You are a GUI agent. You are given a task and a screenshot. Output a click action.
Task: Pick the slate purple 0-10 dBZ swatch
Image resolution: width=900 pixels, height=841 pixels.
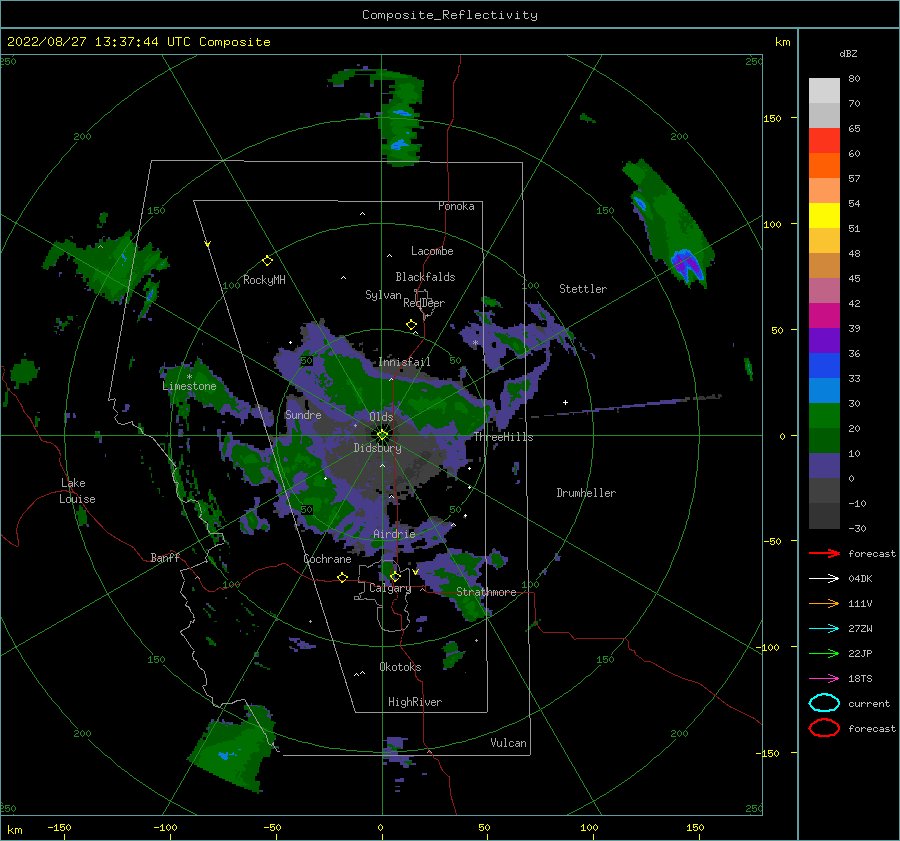824,466
